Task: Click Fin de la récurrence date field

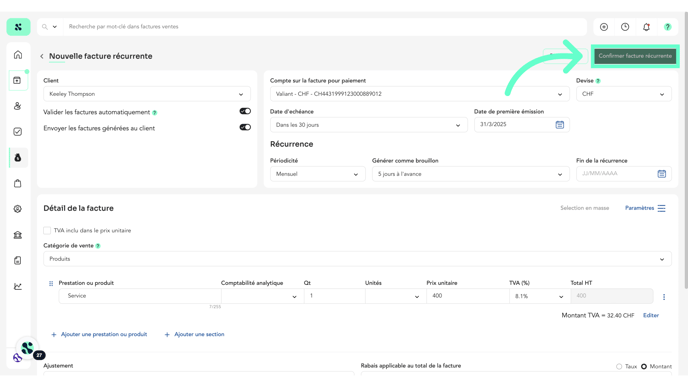Action: tap(624, 174)
